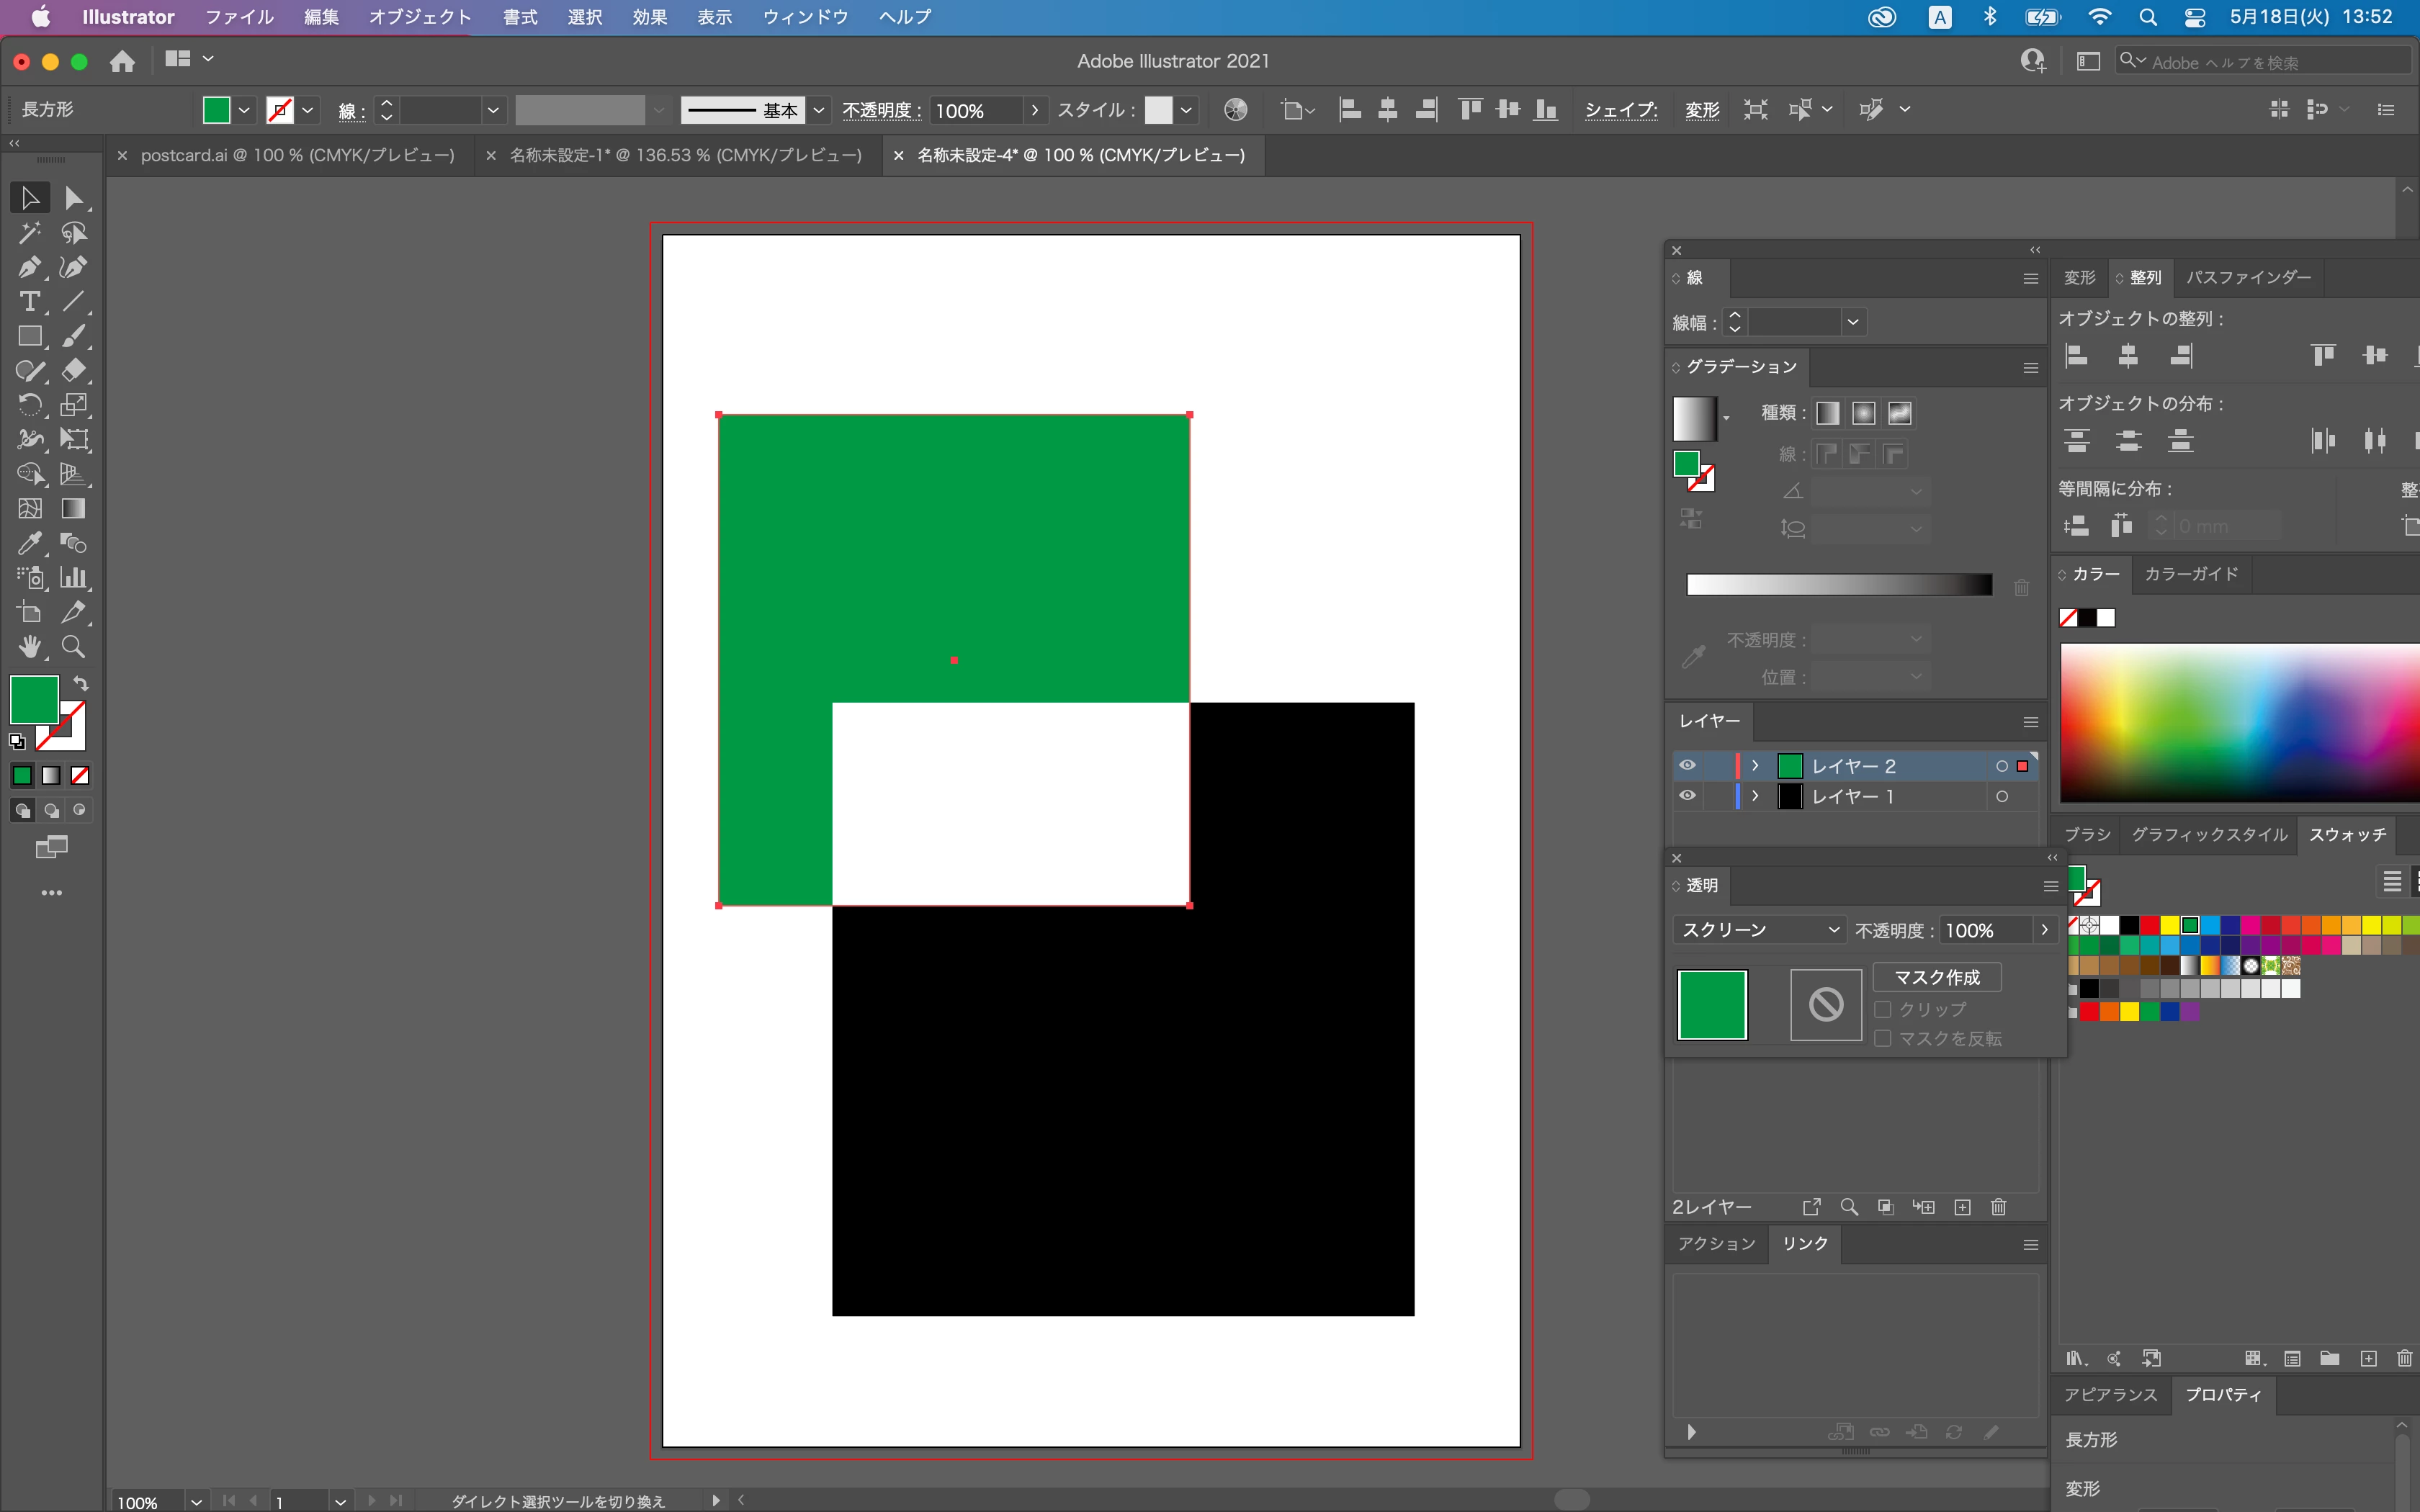
Task: Select the Rotate tool
Action: pyautogui.click(x=29, y=405)
